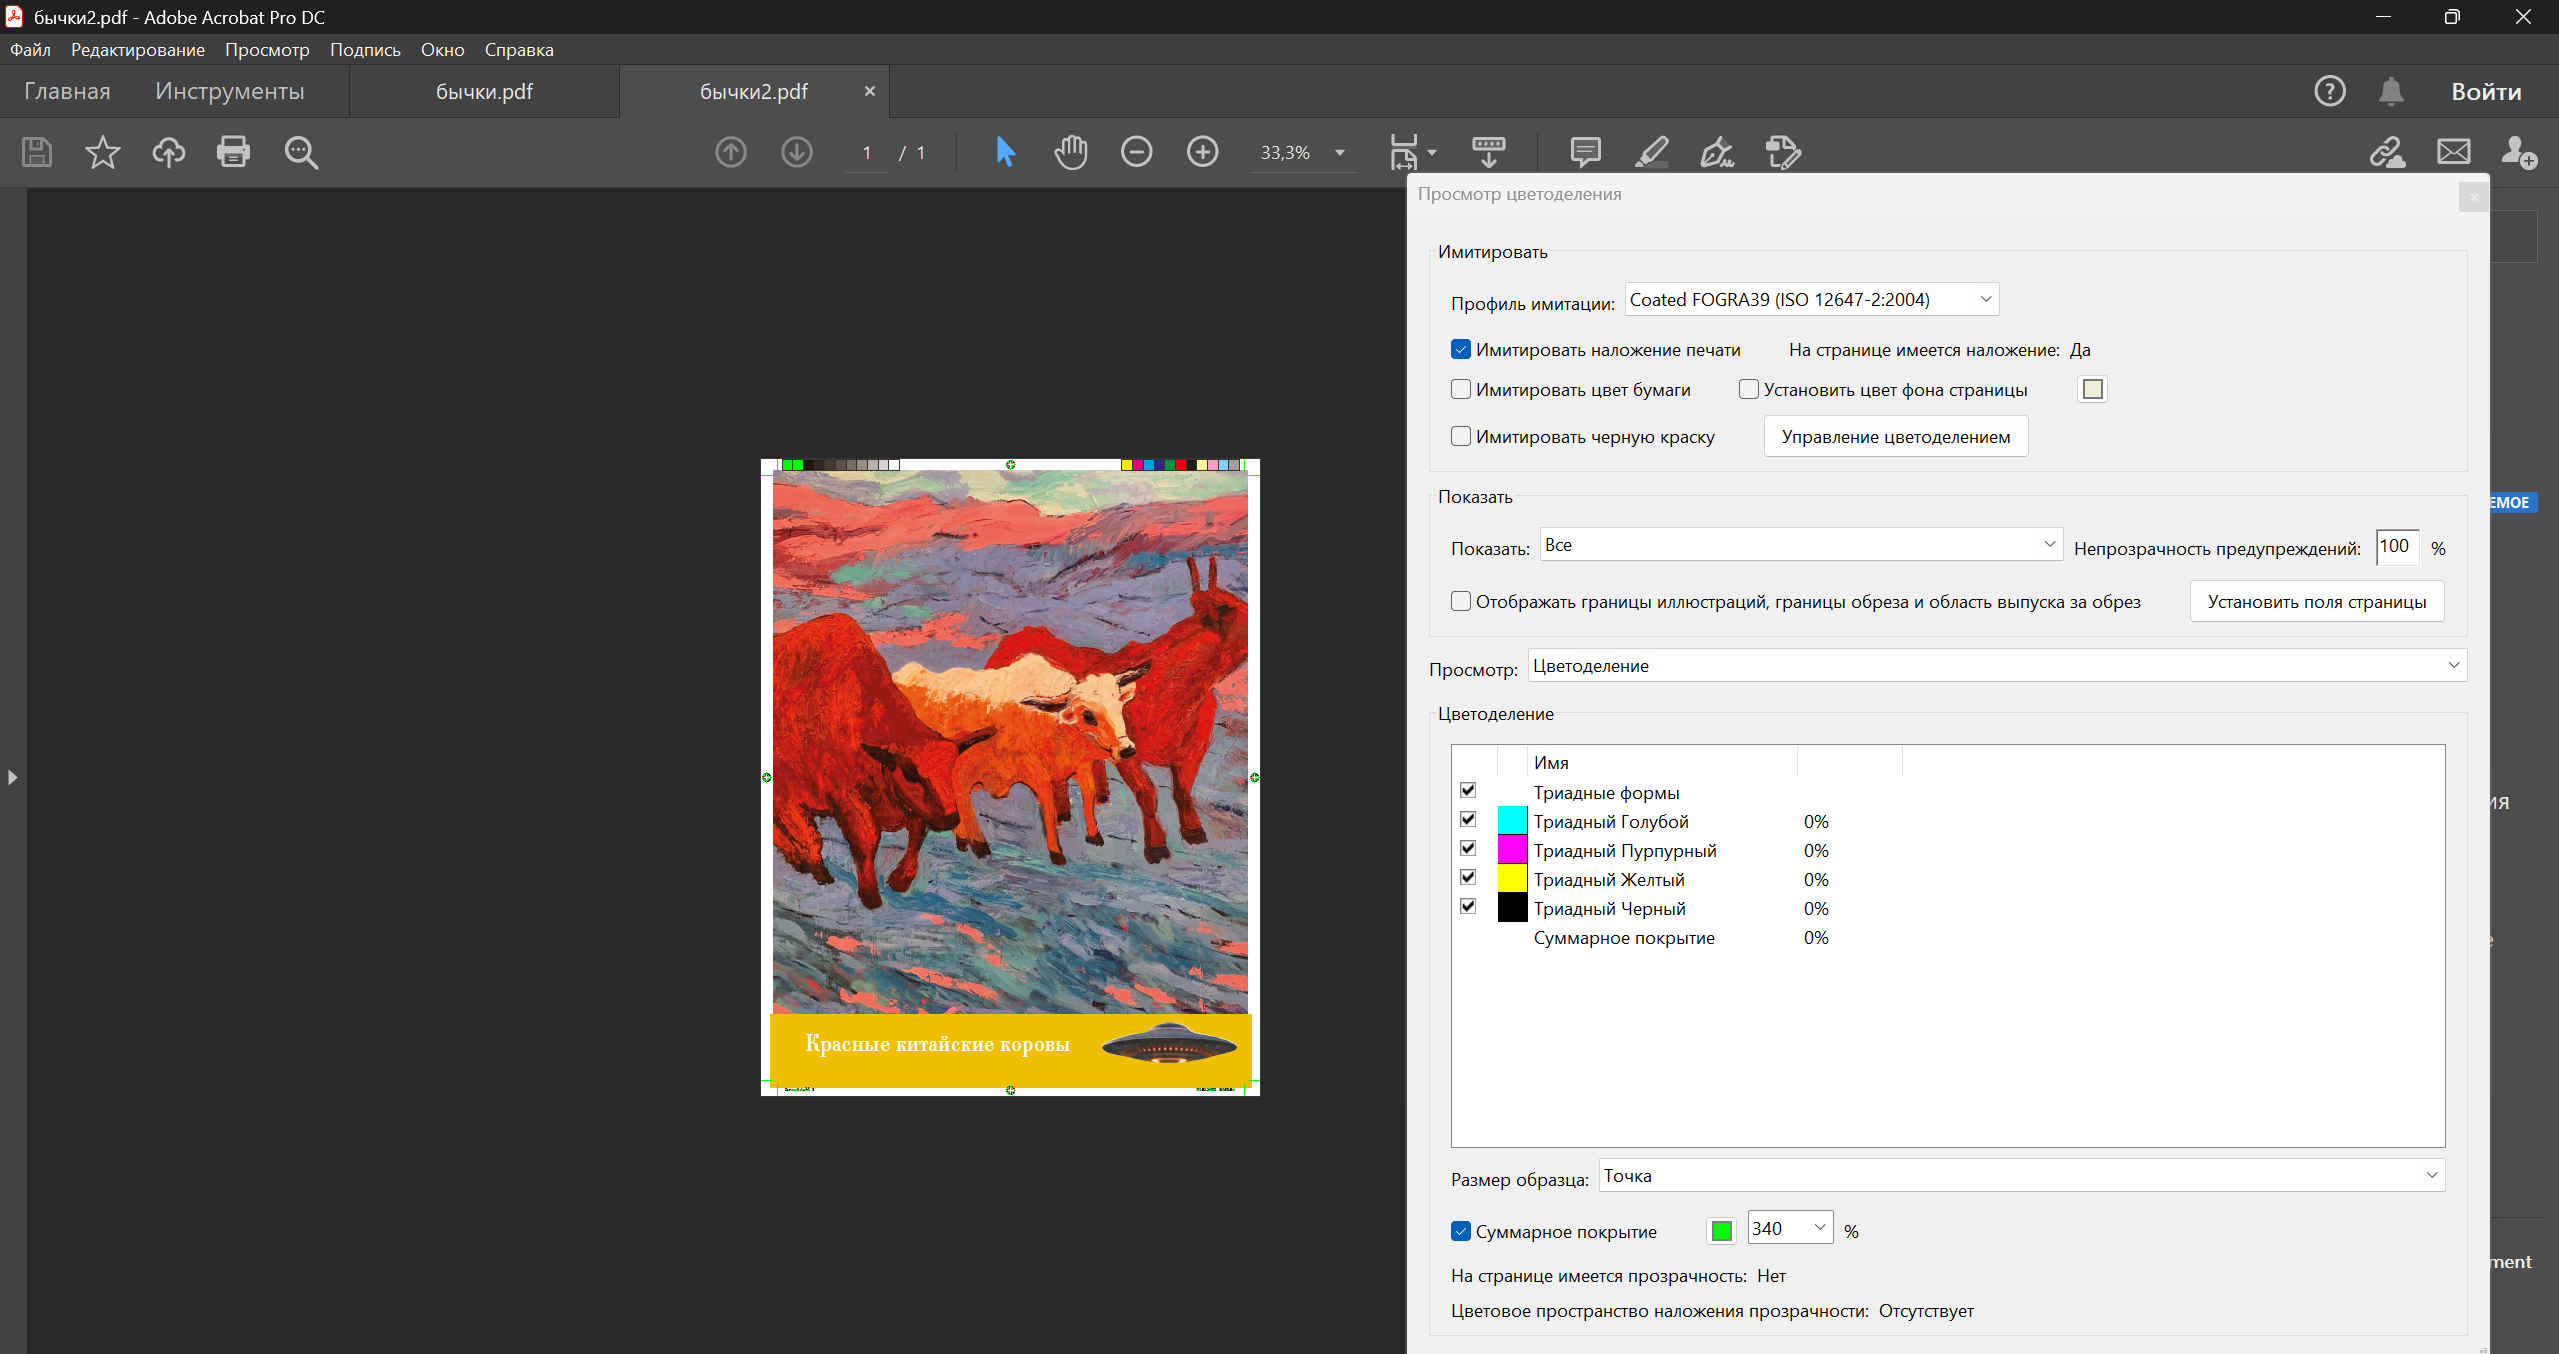Click the Find text magnifier icon
The image size is (2559, 1354).
pos(301,152)
